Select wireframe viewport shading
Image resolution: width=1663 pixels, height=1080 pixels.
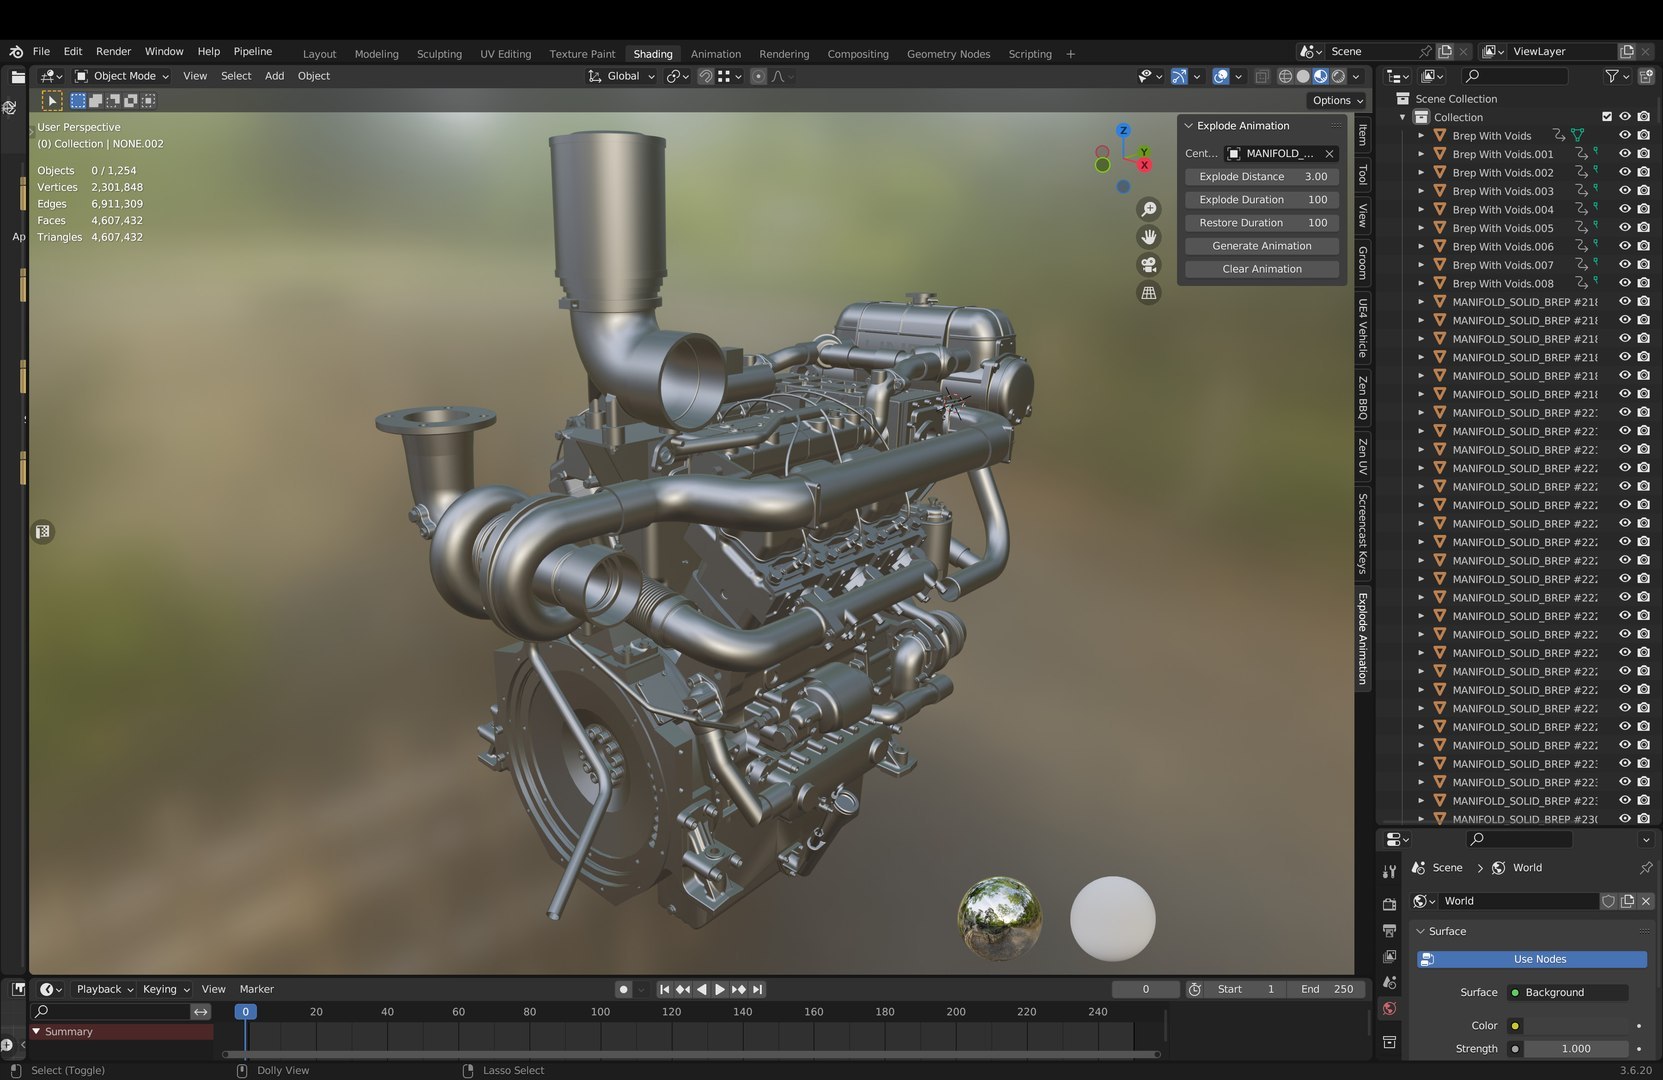[1285, 76]
